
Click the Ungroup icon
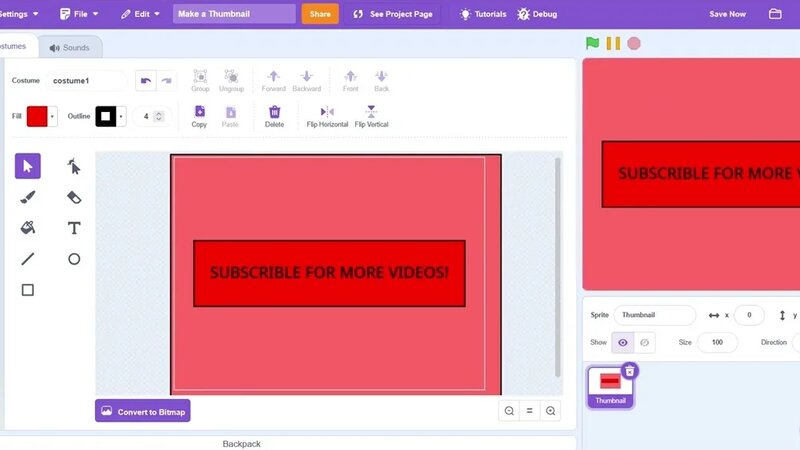pos(231,81)
